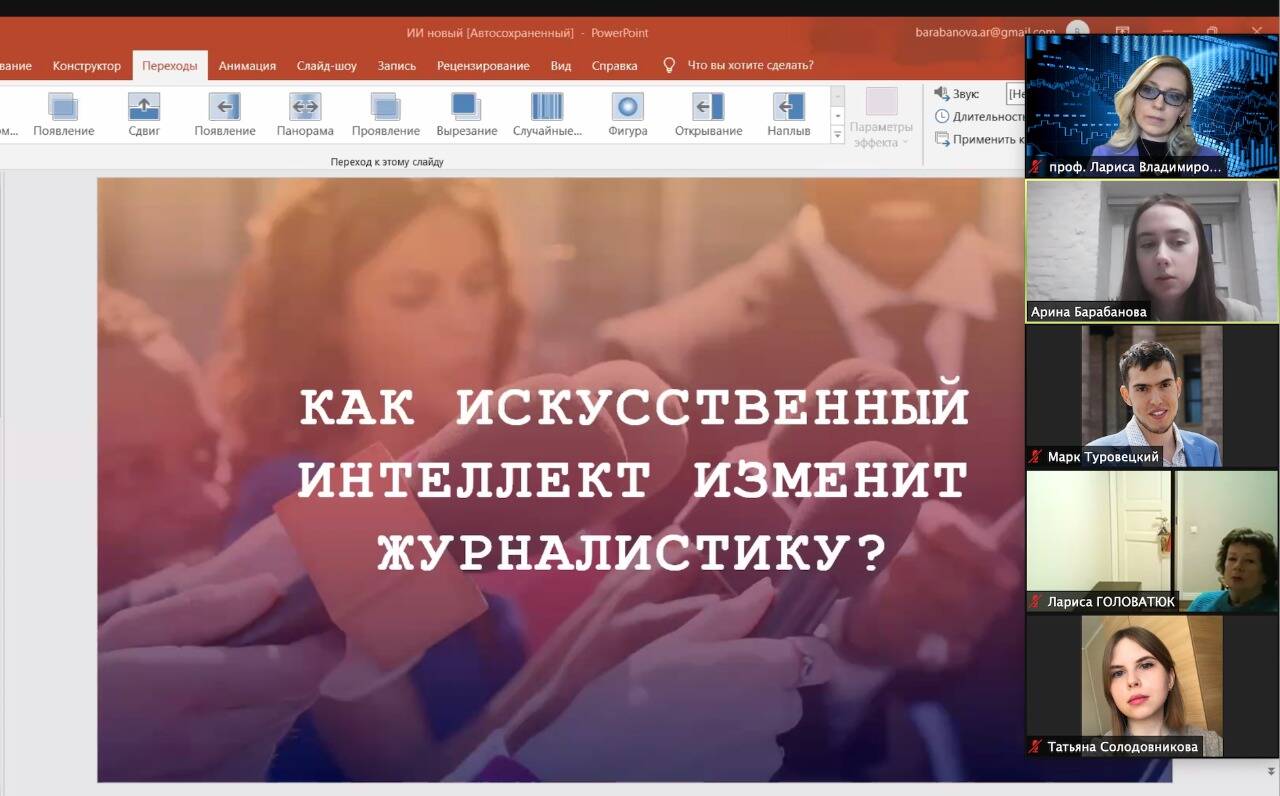Screen dimensions: 1280x796
Task: Select Татьяна Солодовникова's video tile
Action: point(1152,686)
